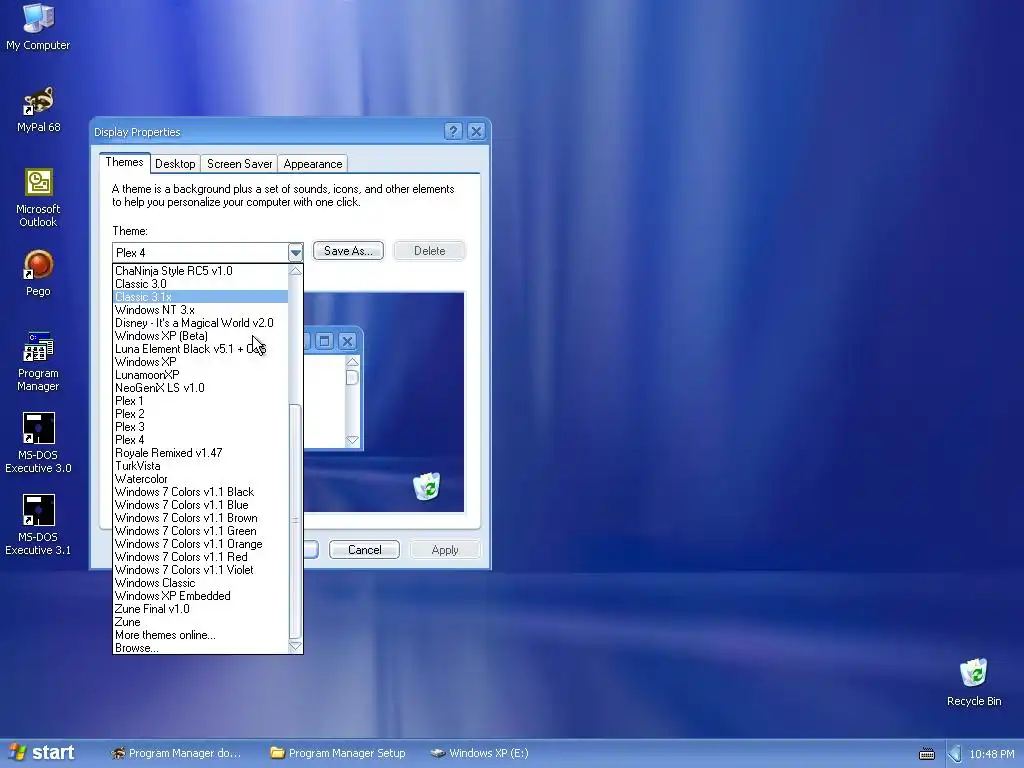
Task: Switch to the Screen Saver tab
Action: tap(239, 164)
